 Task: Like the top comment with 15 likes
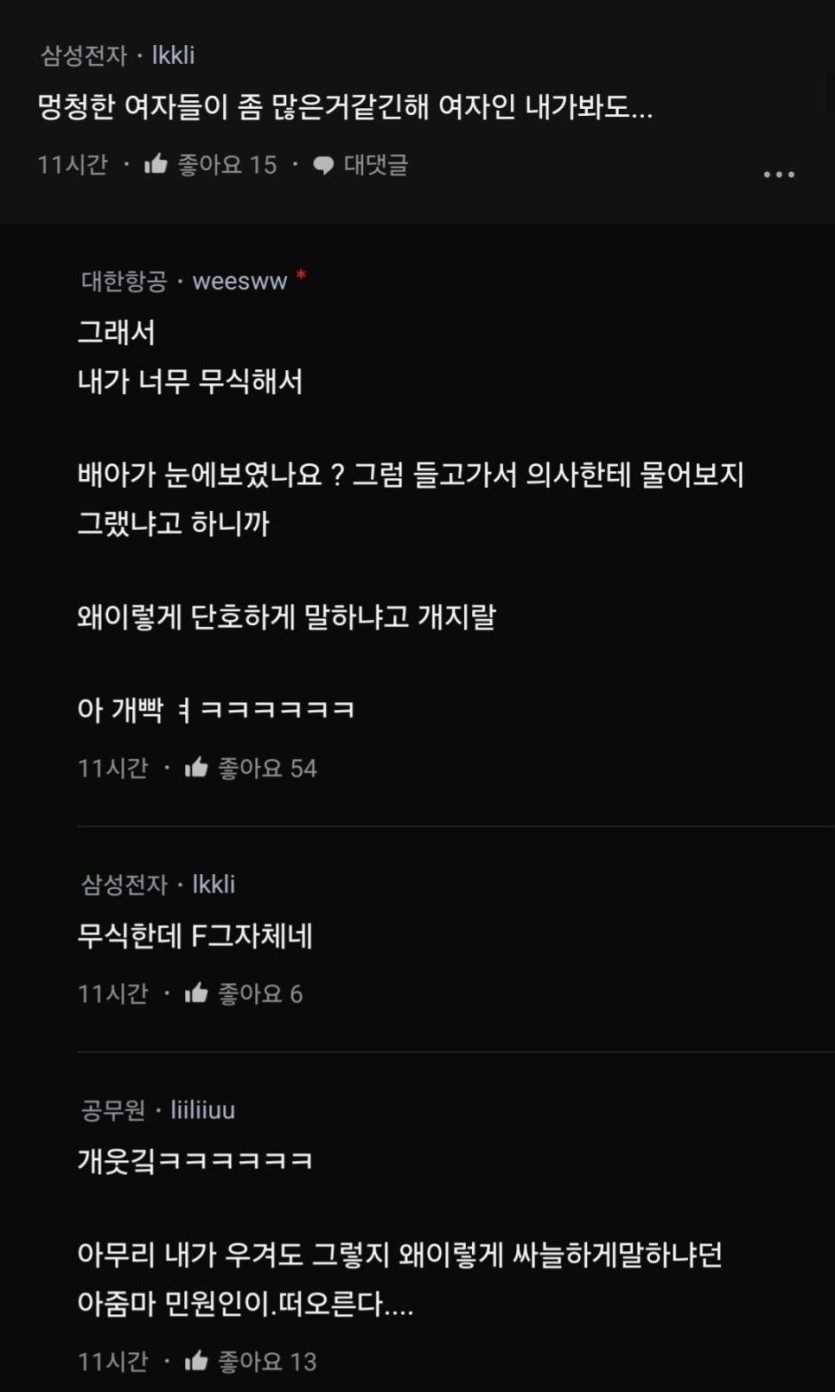[155, 165]
